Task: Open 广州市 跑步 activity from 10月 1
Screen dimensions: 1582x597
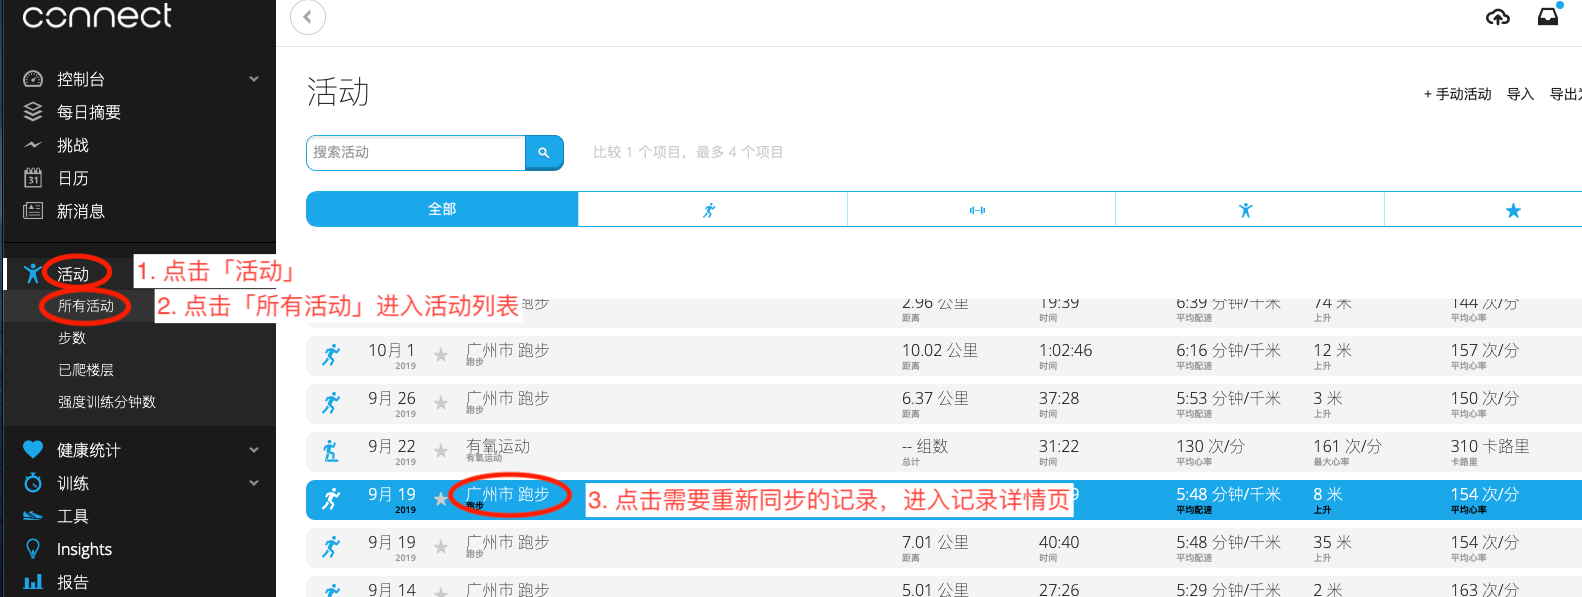Action: pos(507,351)
